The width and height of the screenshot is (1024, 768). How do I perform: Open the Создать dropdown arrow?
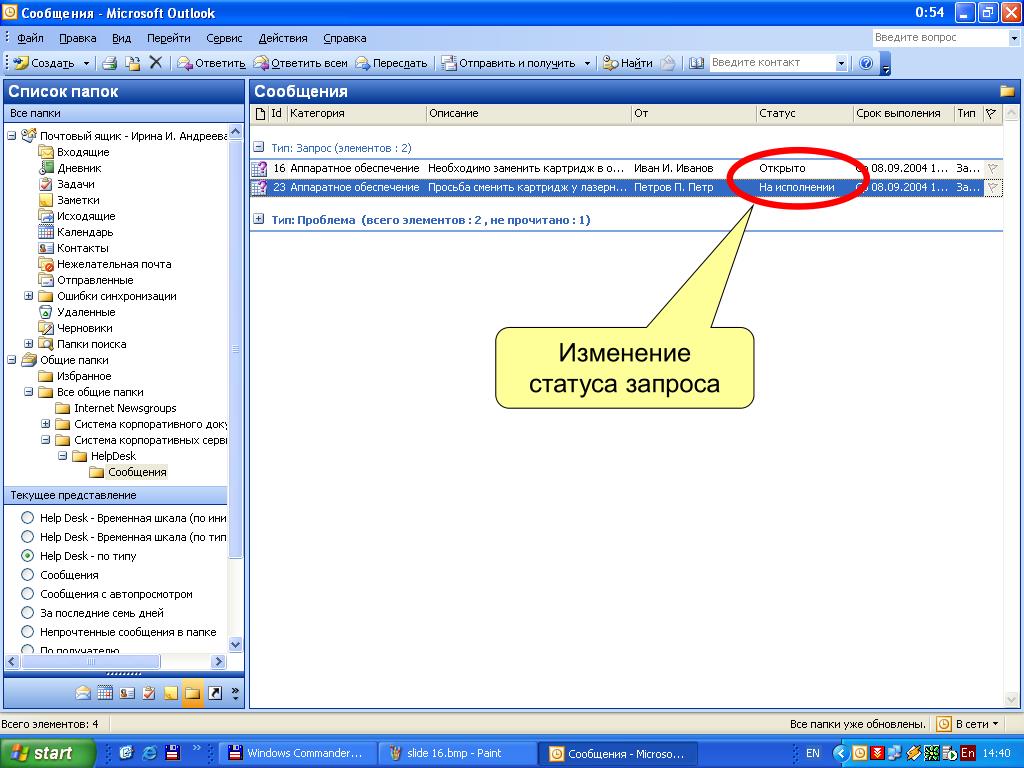pos(86,63)
